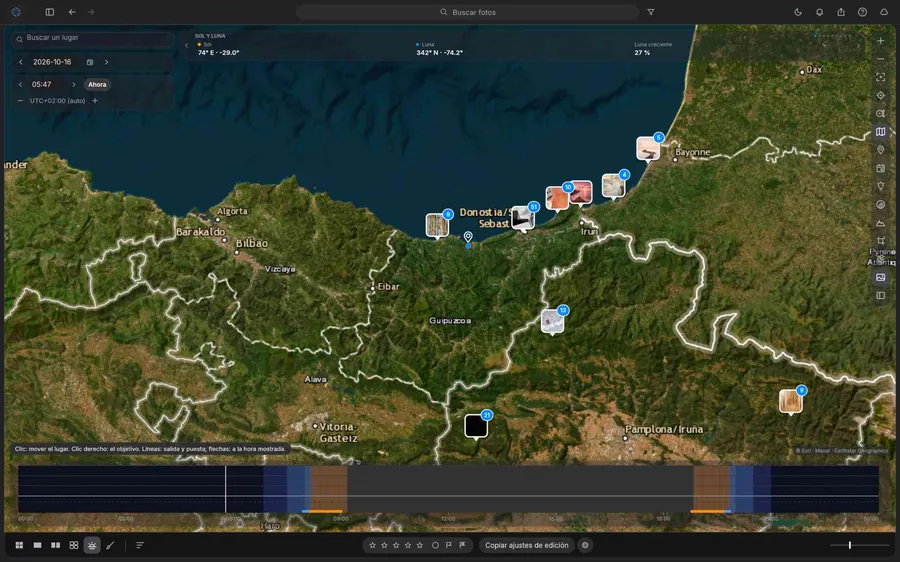Screen dimensions: 900x562
Task: Click the circular globe icon in the map toolbar
Action: pos(880,204)
